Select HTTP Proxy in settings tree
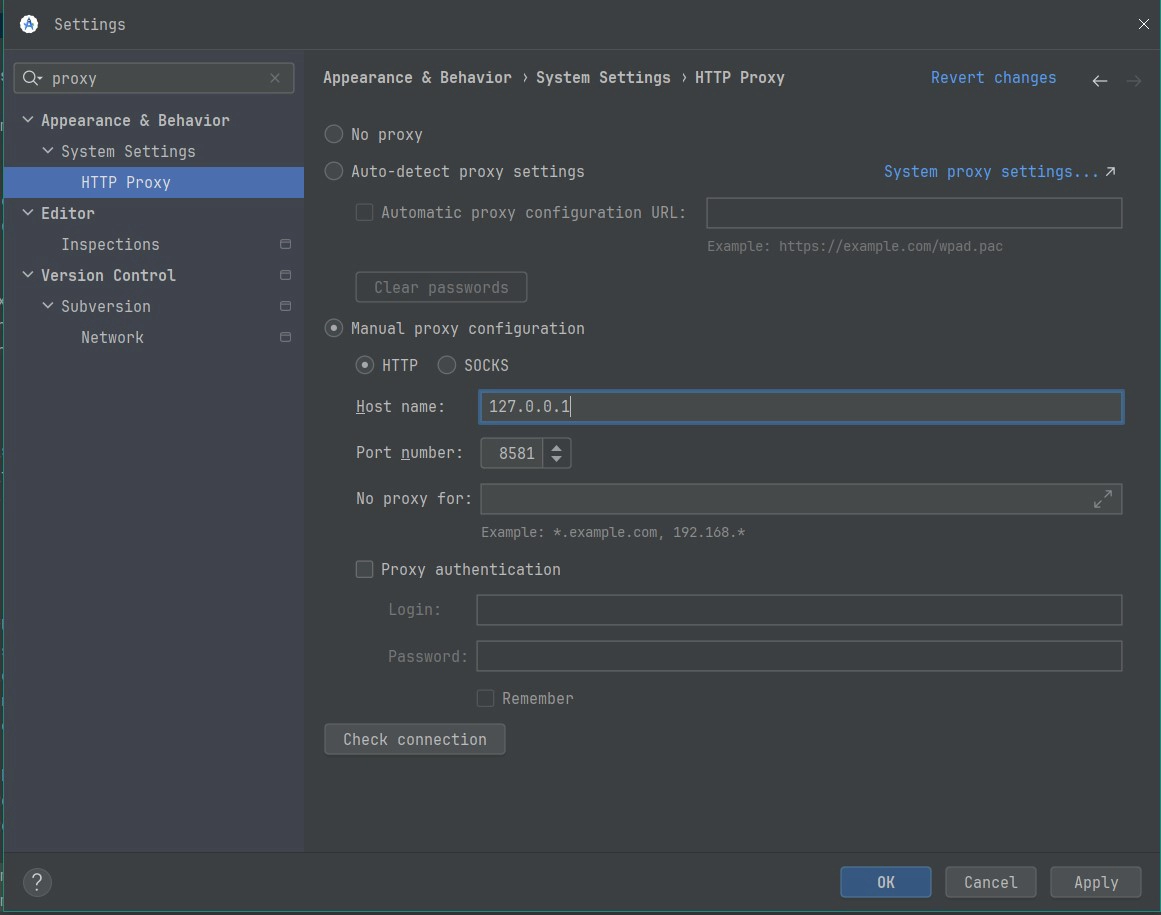The image size is (1161, 915). (x=153, y=182)
